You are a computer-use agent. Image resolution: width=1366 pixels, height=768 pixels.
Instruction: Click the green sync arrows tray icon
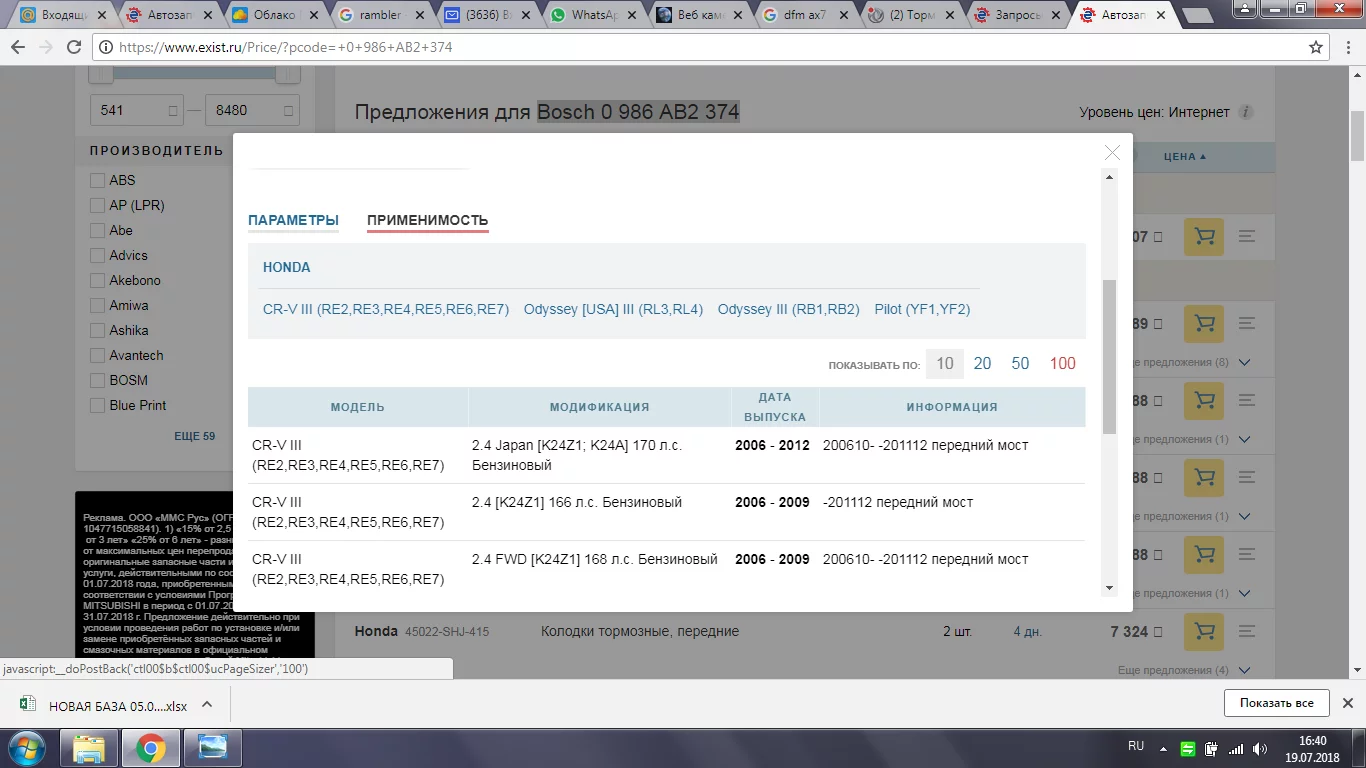1187,748
